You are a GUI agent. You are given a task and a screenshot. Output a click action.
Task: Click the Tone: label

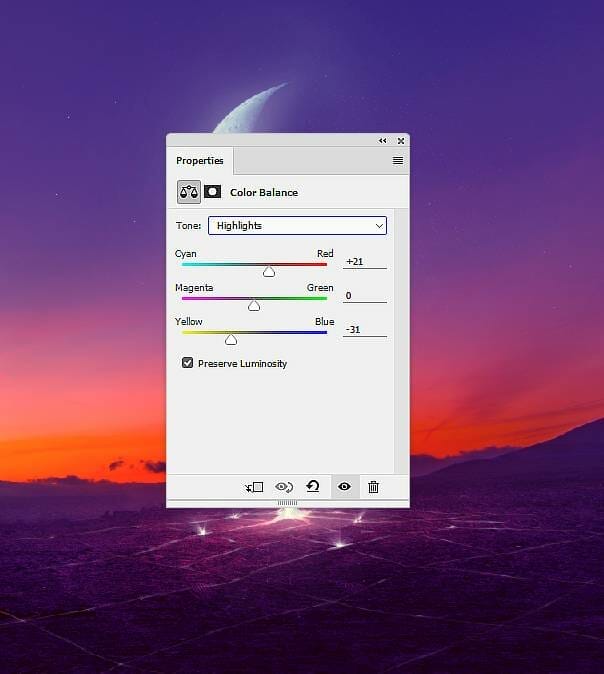click(x=188, y=226)
